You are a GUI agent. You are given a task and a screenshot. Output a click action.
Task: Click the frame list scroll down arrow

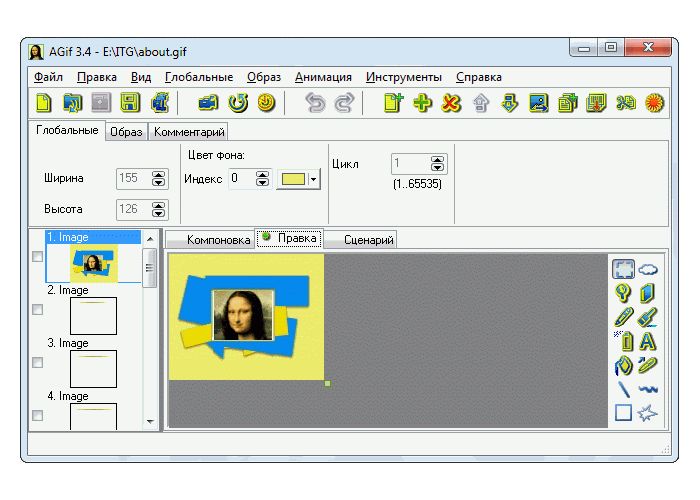150,421
